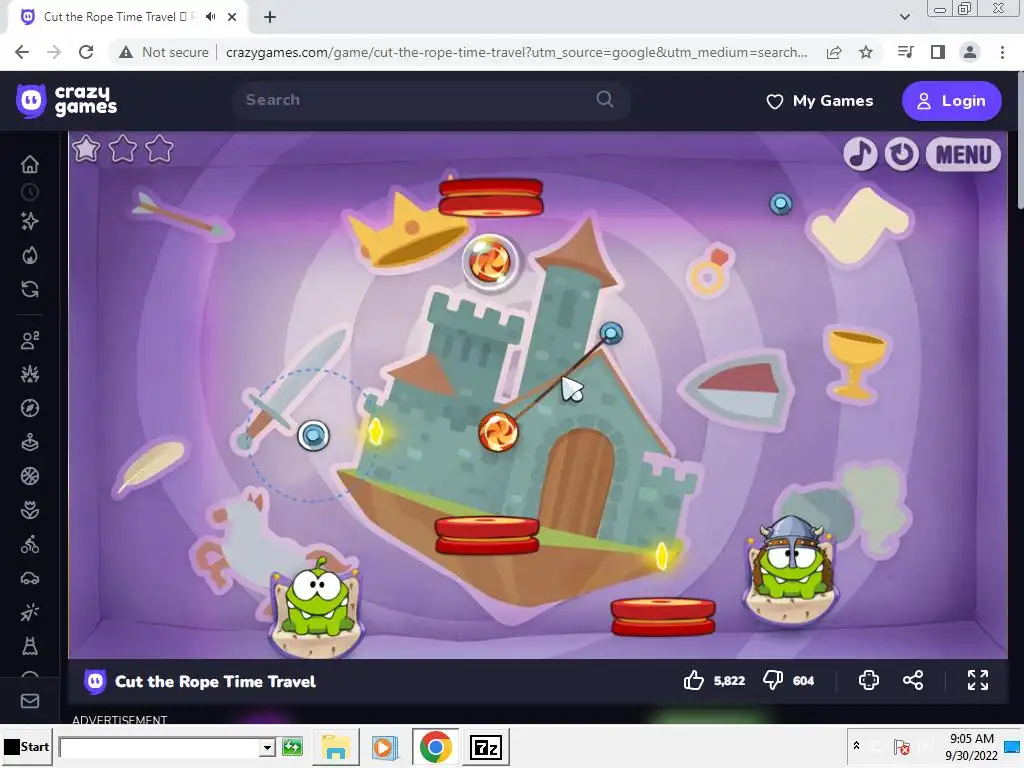Go back to the previous page

[x=22, y=52]
